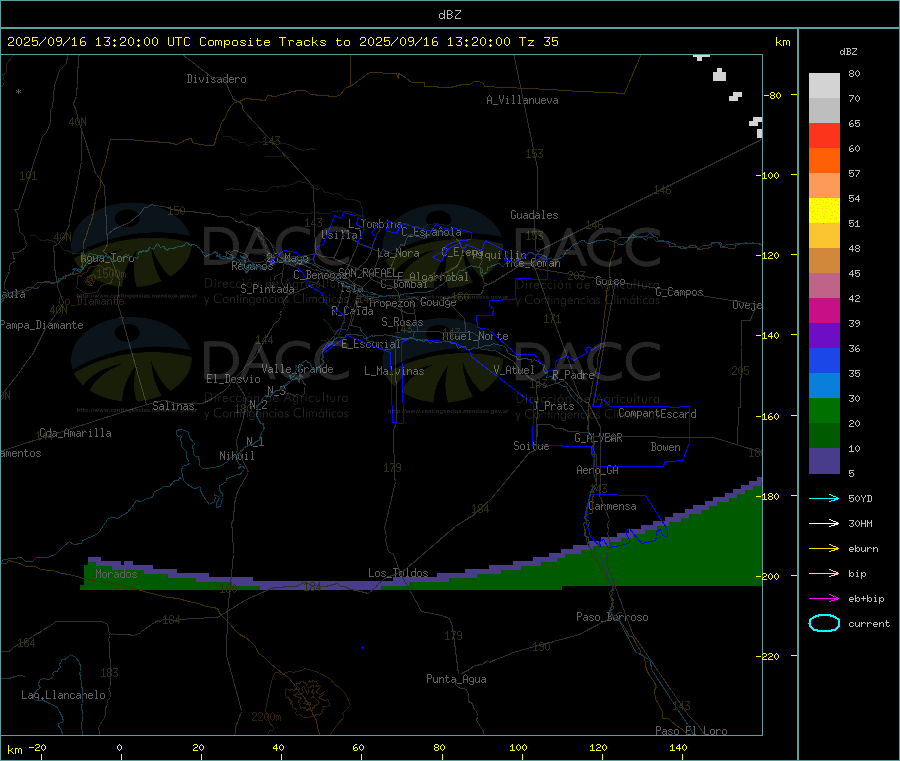Click the Soitue map label
This screenshot has width=900, height=761.
532,446
